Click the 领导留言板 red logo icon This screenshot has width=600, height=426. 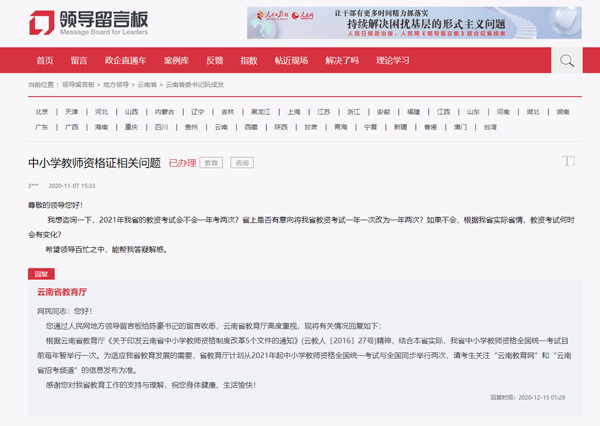[x=42, y=22]
